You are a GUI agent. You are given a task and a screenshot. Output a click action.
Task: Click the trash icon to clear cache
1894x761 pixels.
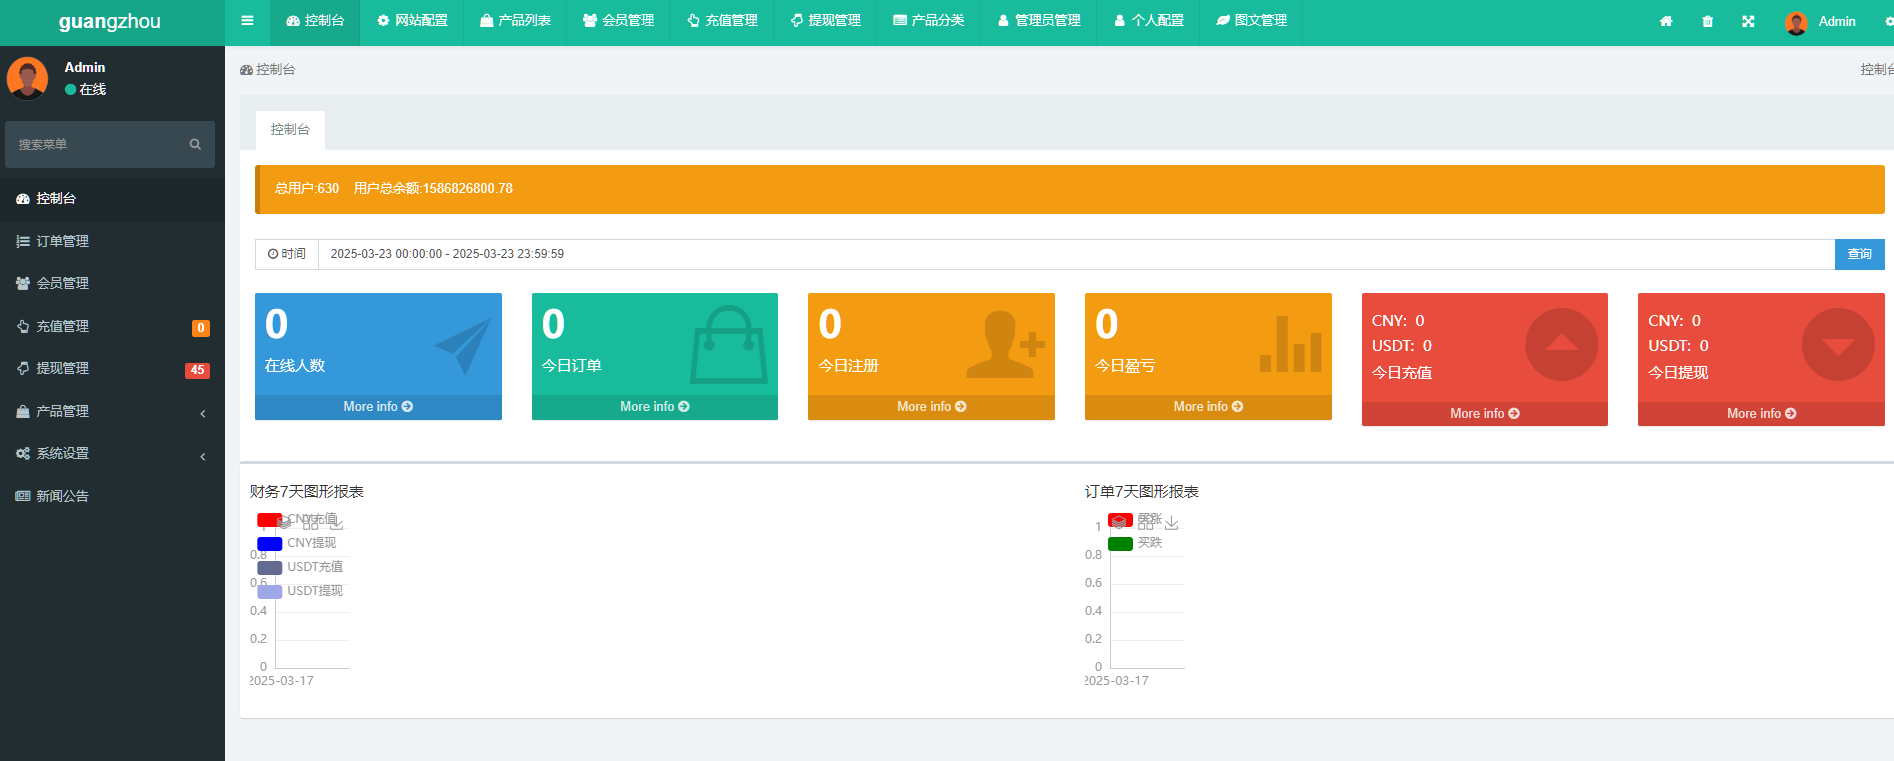tap(1707, 21)
